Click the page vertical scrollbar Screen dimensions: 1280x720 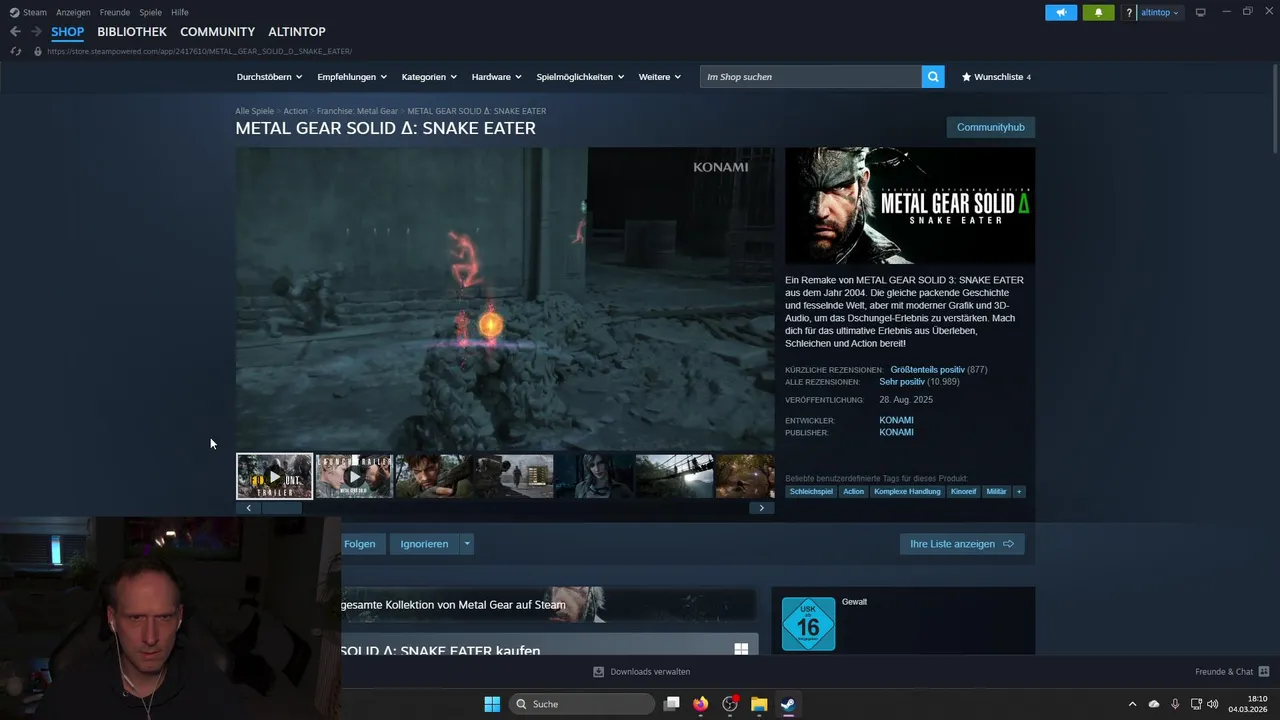tap(1275, 111)
